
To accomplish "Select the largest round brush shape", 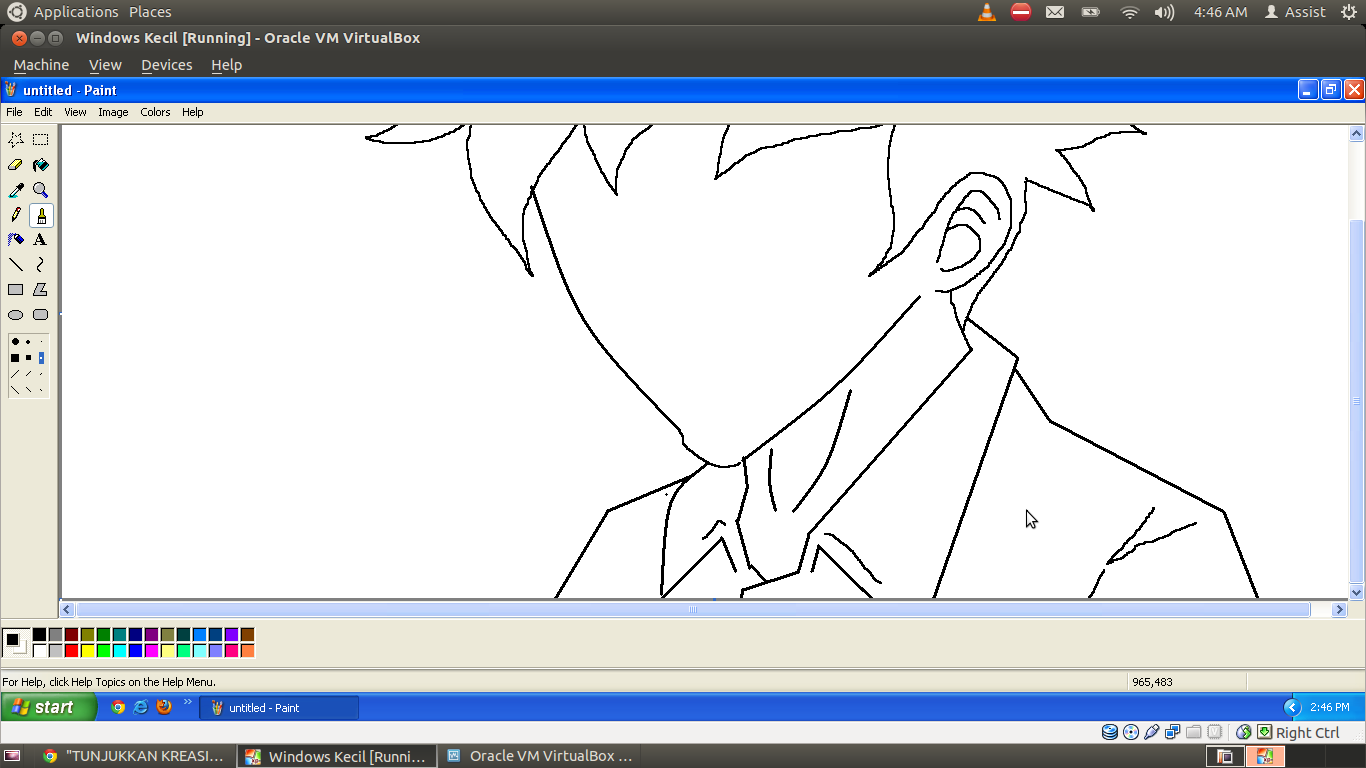I will coord(15,342).
